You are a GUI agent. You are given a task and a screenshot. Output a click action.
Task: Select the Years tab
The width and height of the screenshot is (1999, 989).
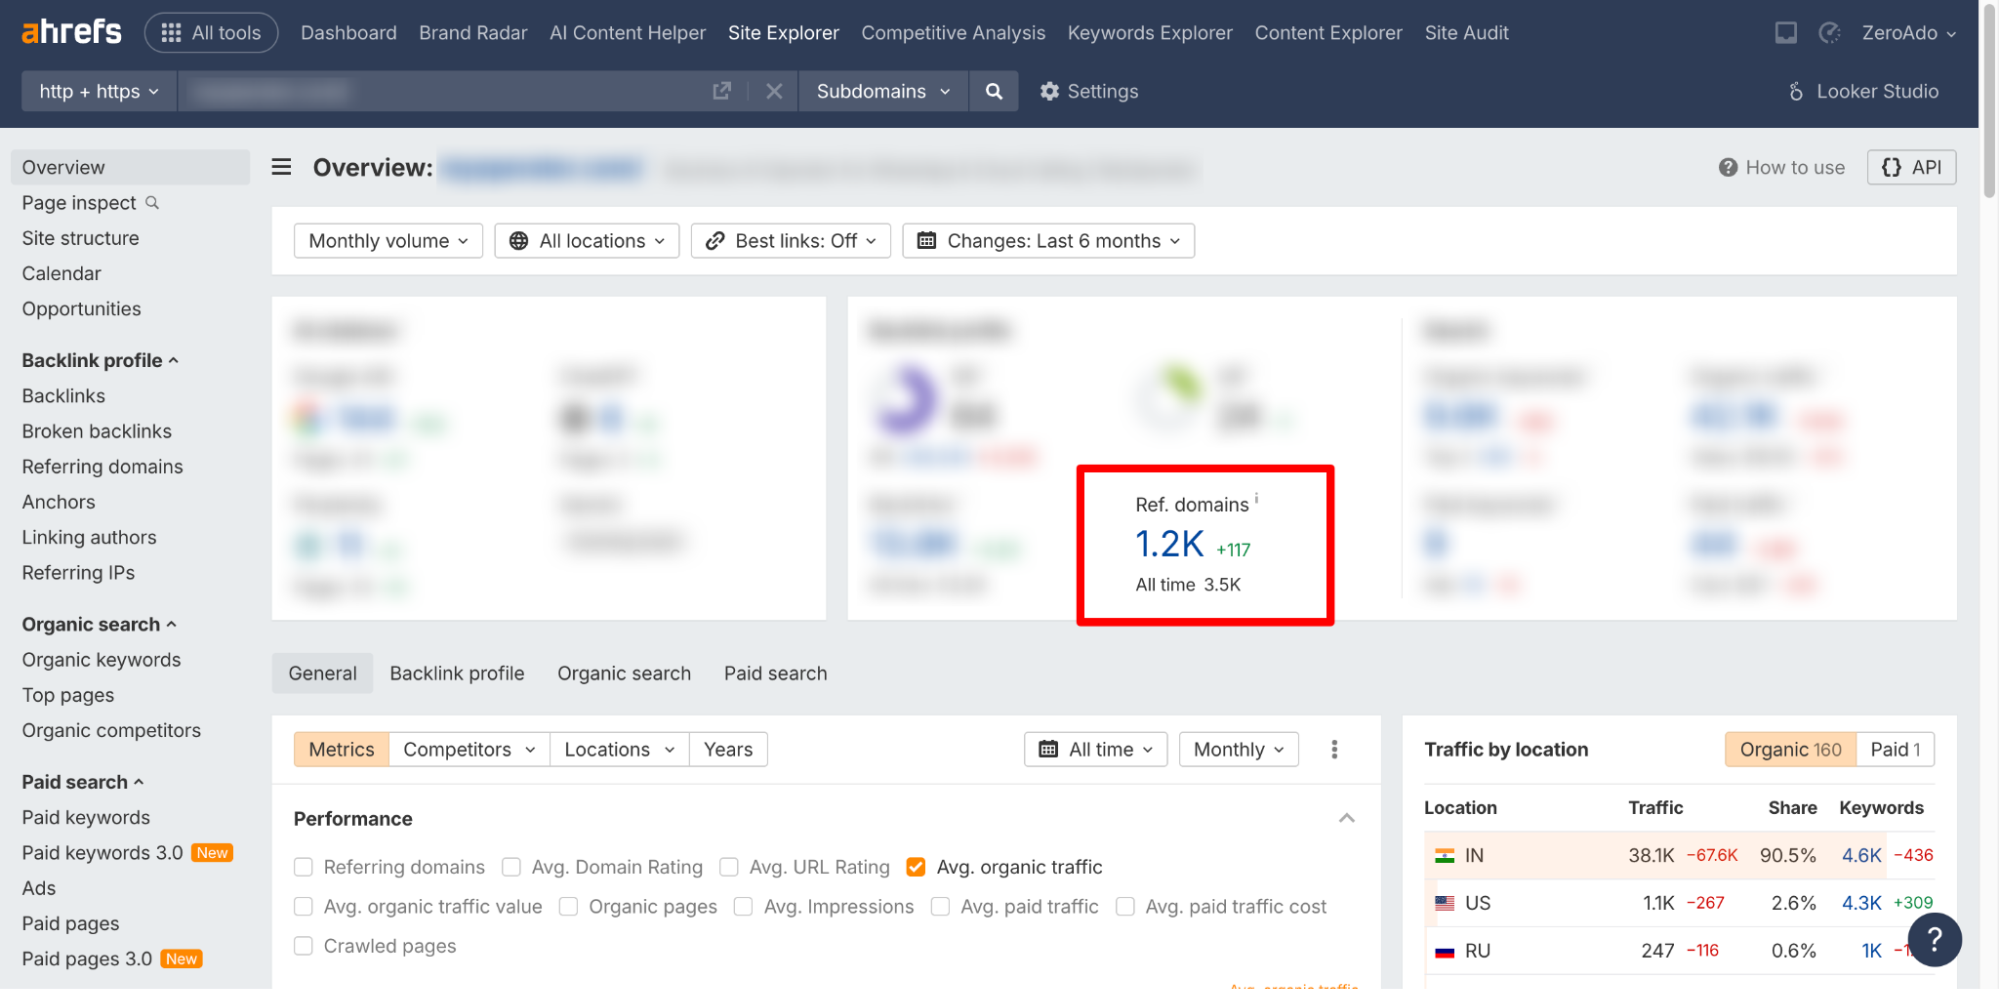pos(728,749)
